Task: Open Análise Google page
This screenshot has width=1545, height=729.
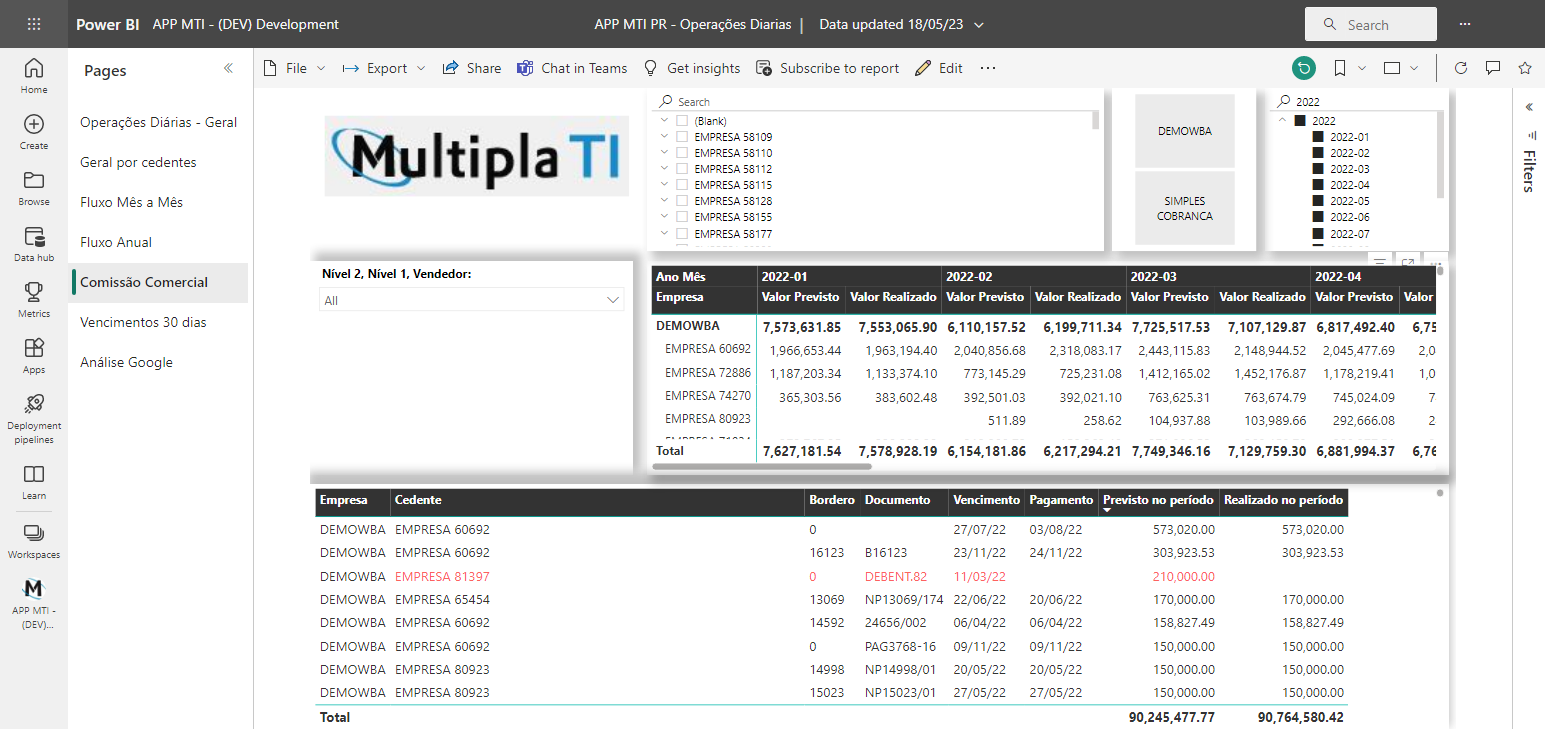Action: point(159,362)
